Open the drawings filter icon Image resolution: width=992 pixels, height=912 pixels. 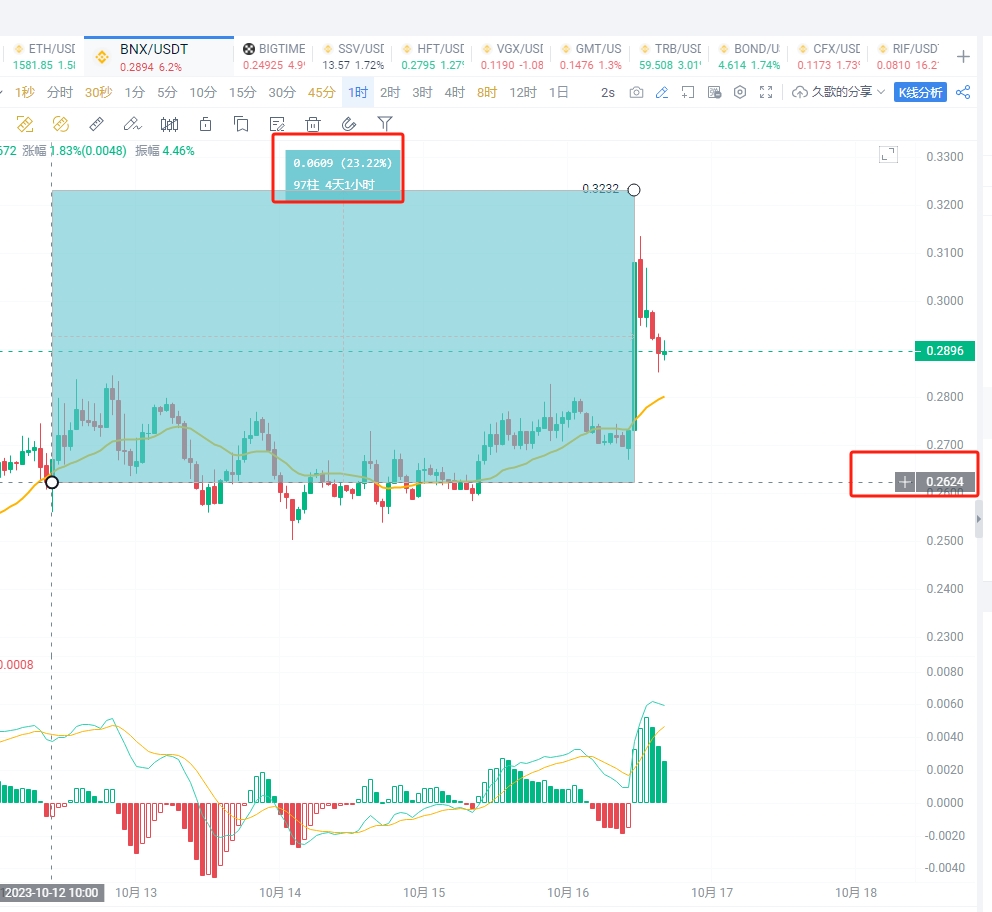(x=385, y=123)
